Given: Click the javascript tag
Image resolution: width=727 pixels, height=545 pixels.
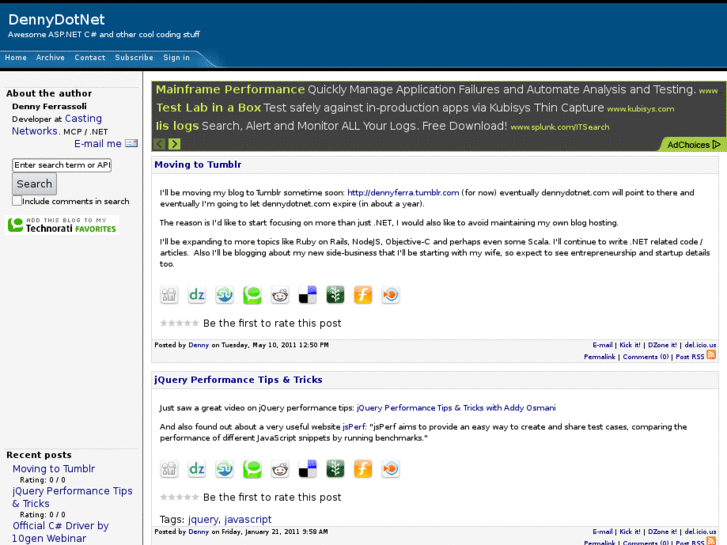Looking at the screenshot, I should [248, 519].
